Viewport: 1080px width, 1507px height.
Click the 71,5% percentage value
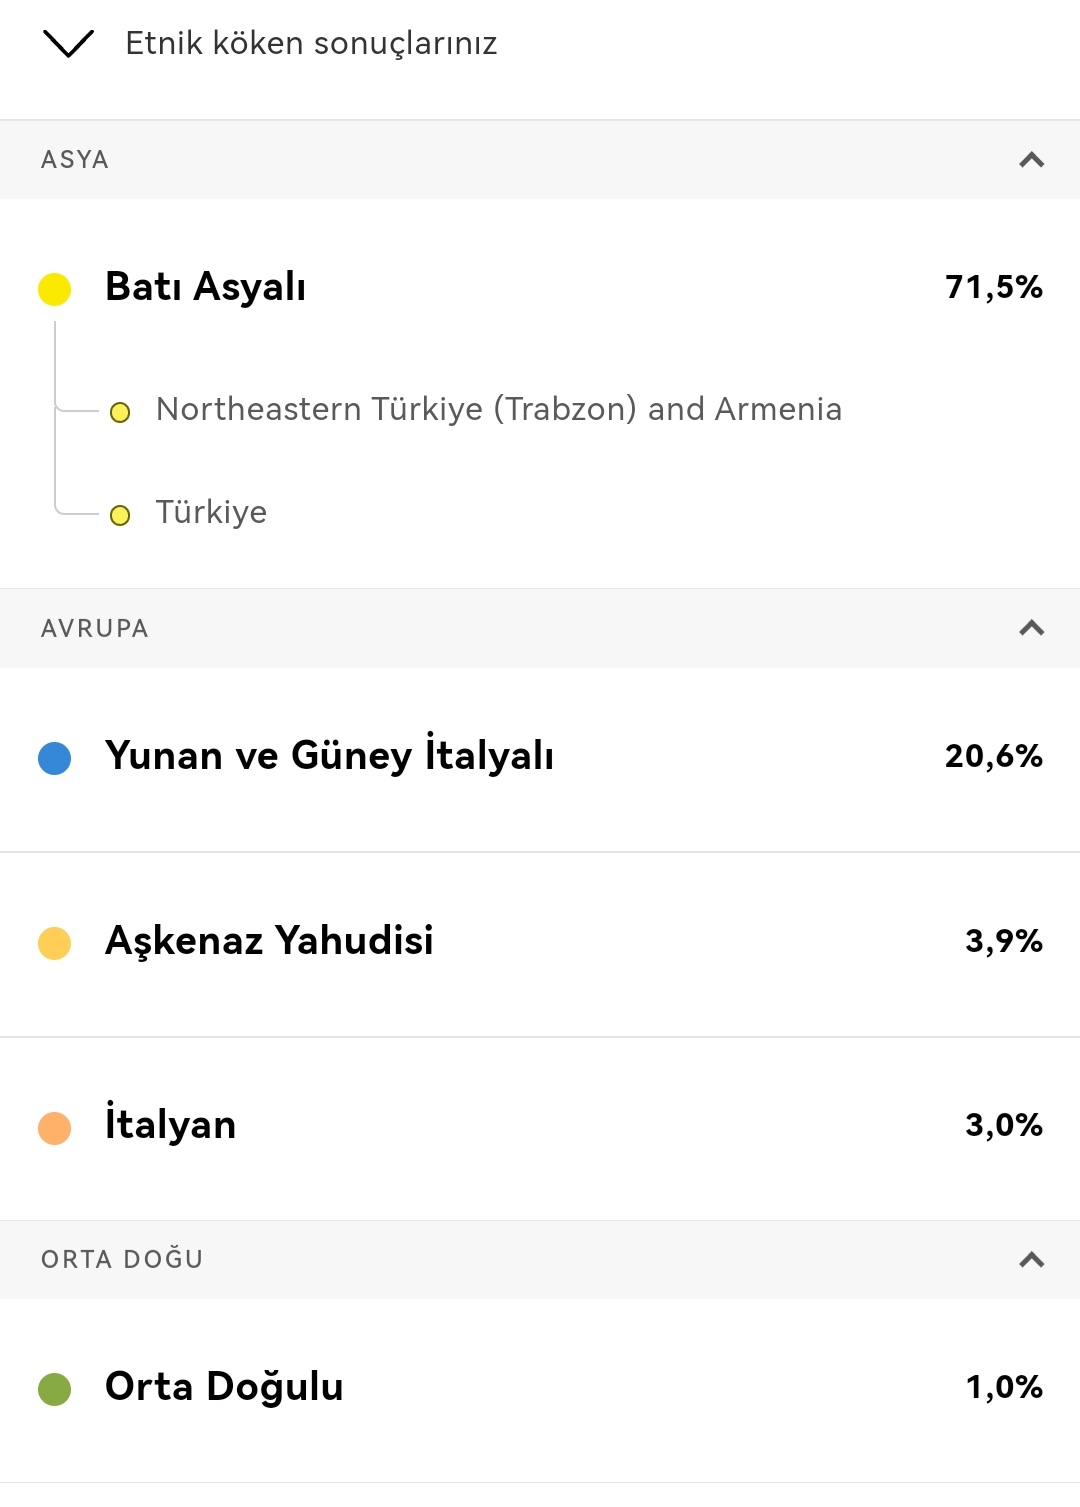click(993, 288)
